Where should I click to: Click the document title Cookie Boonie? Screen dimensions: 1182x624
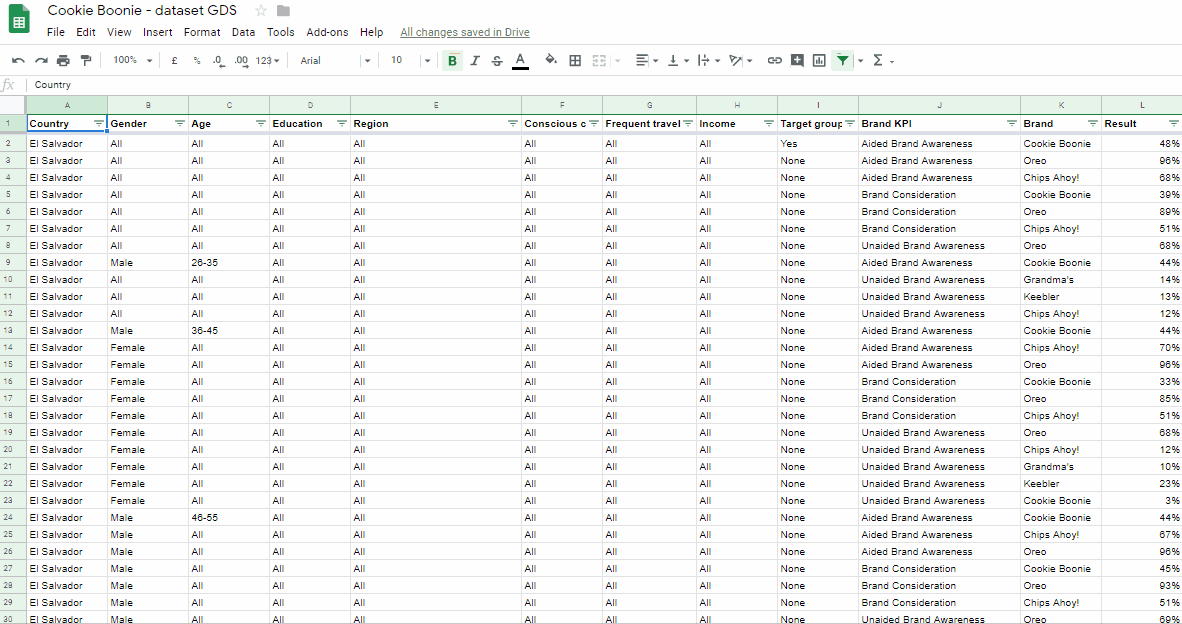[x=142, y=11]
